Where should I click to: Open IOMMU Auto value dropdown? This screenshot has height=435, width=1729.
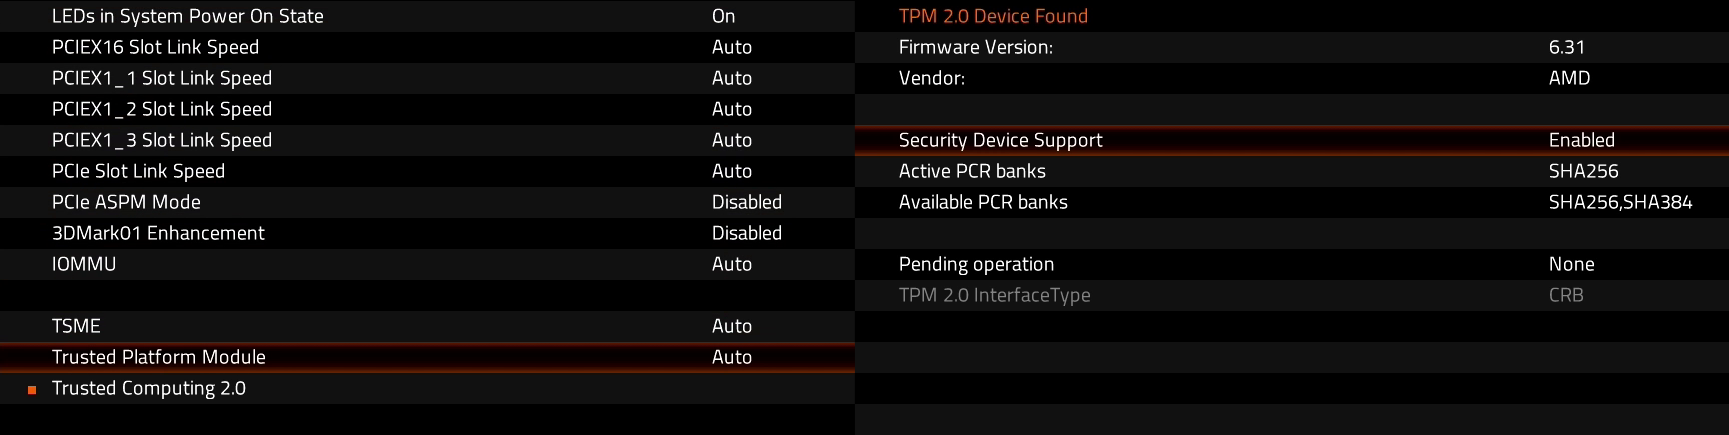pos(731,264)
